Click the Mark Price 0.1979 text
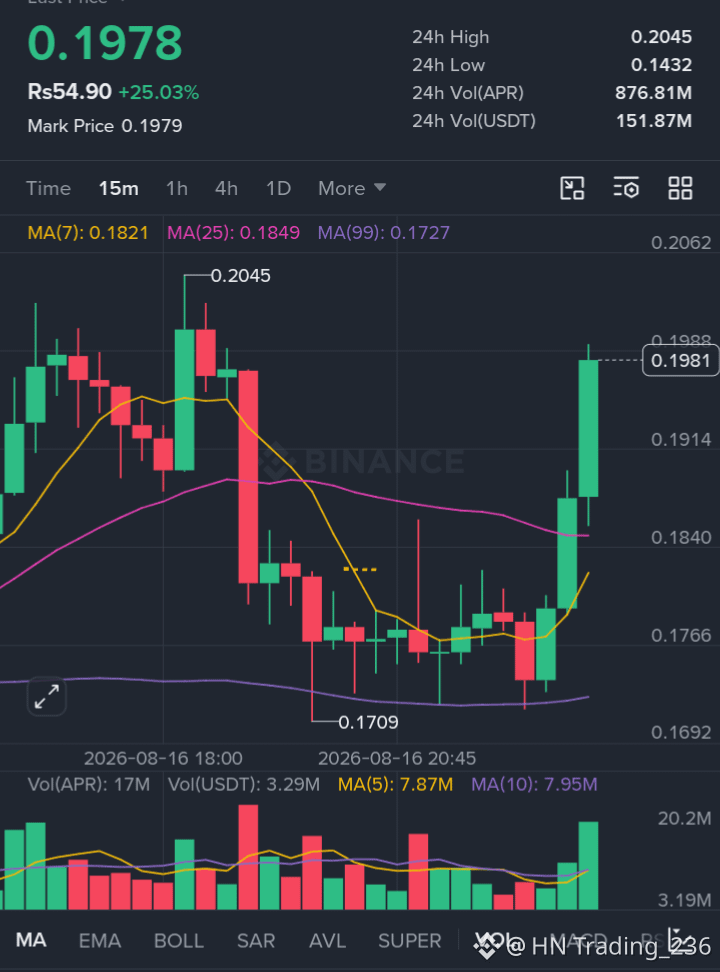Screen dimensions: 720x972 [x=105, y=126]
